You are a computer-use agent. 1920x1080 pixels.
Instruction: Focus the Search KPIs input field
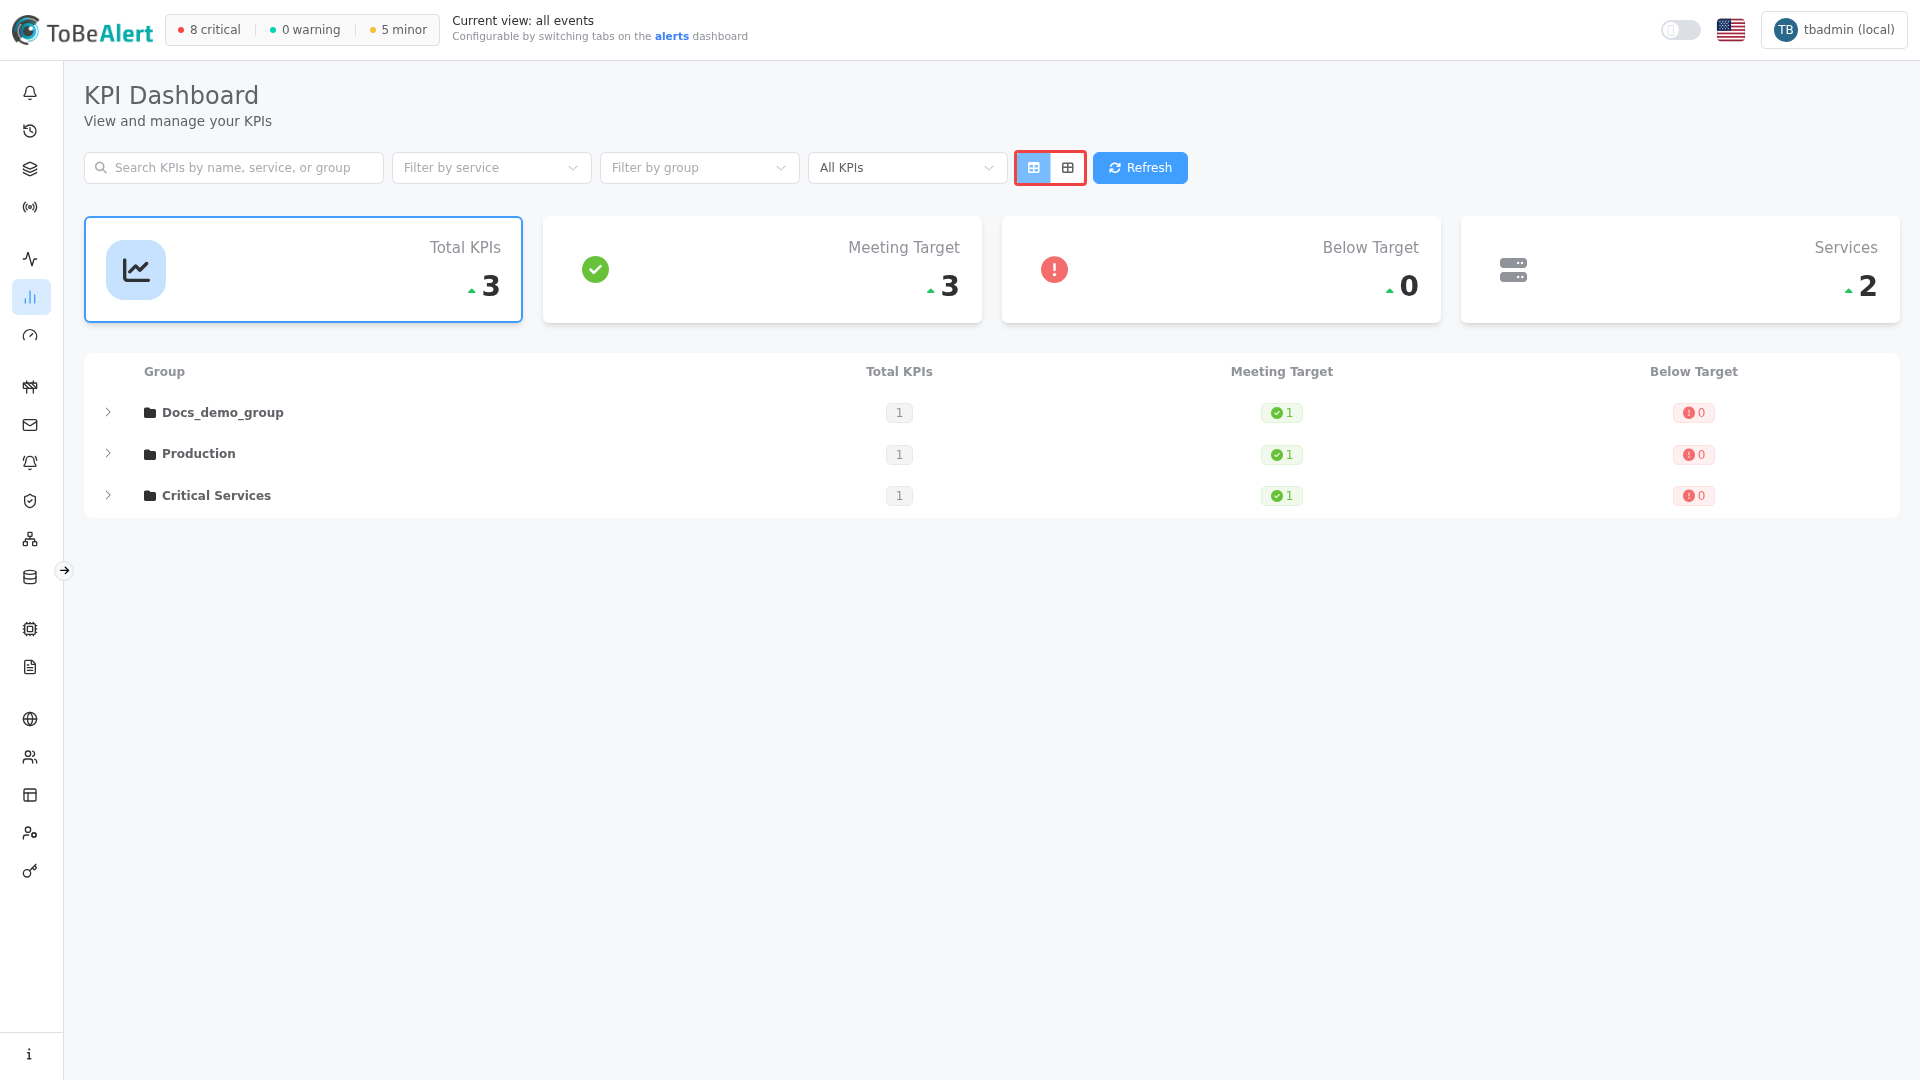[234, 168]
